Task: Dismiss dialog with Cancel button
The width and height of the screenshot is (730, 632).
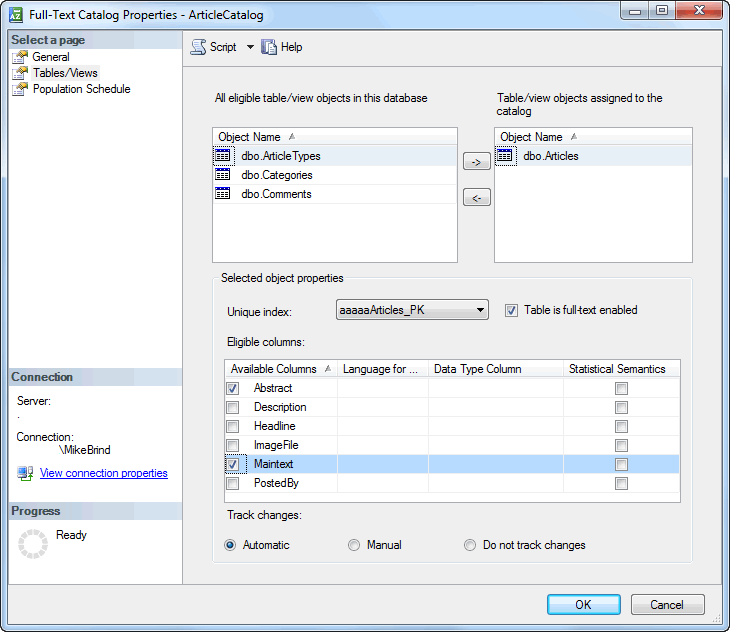Action: click(x=667, y=604)
